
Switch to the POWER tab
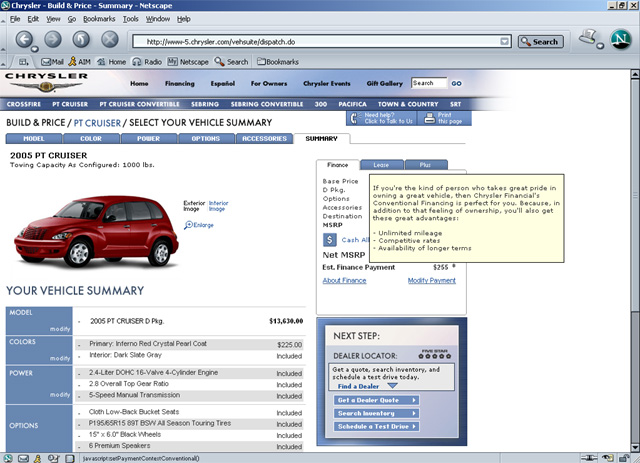pos(149,138)
